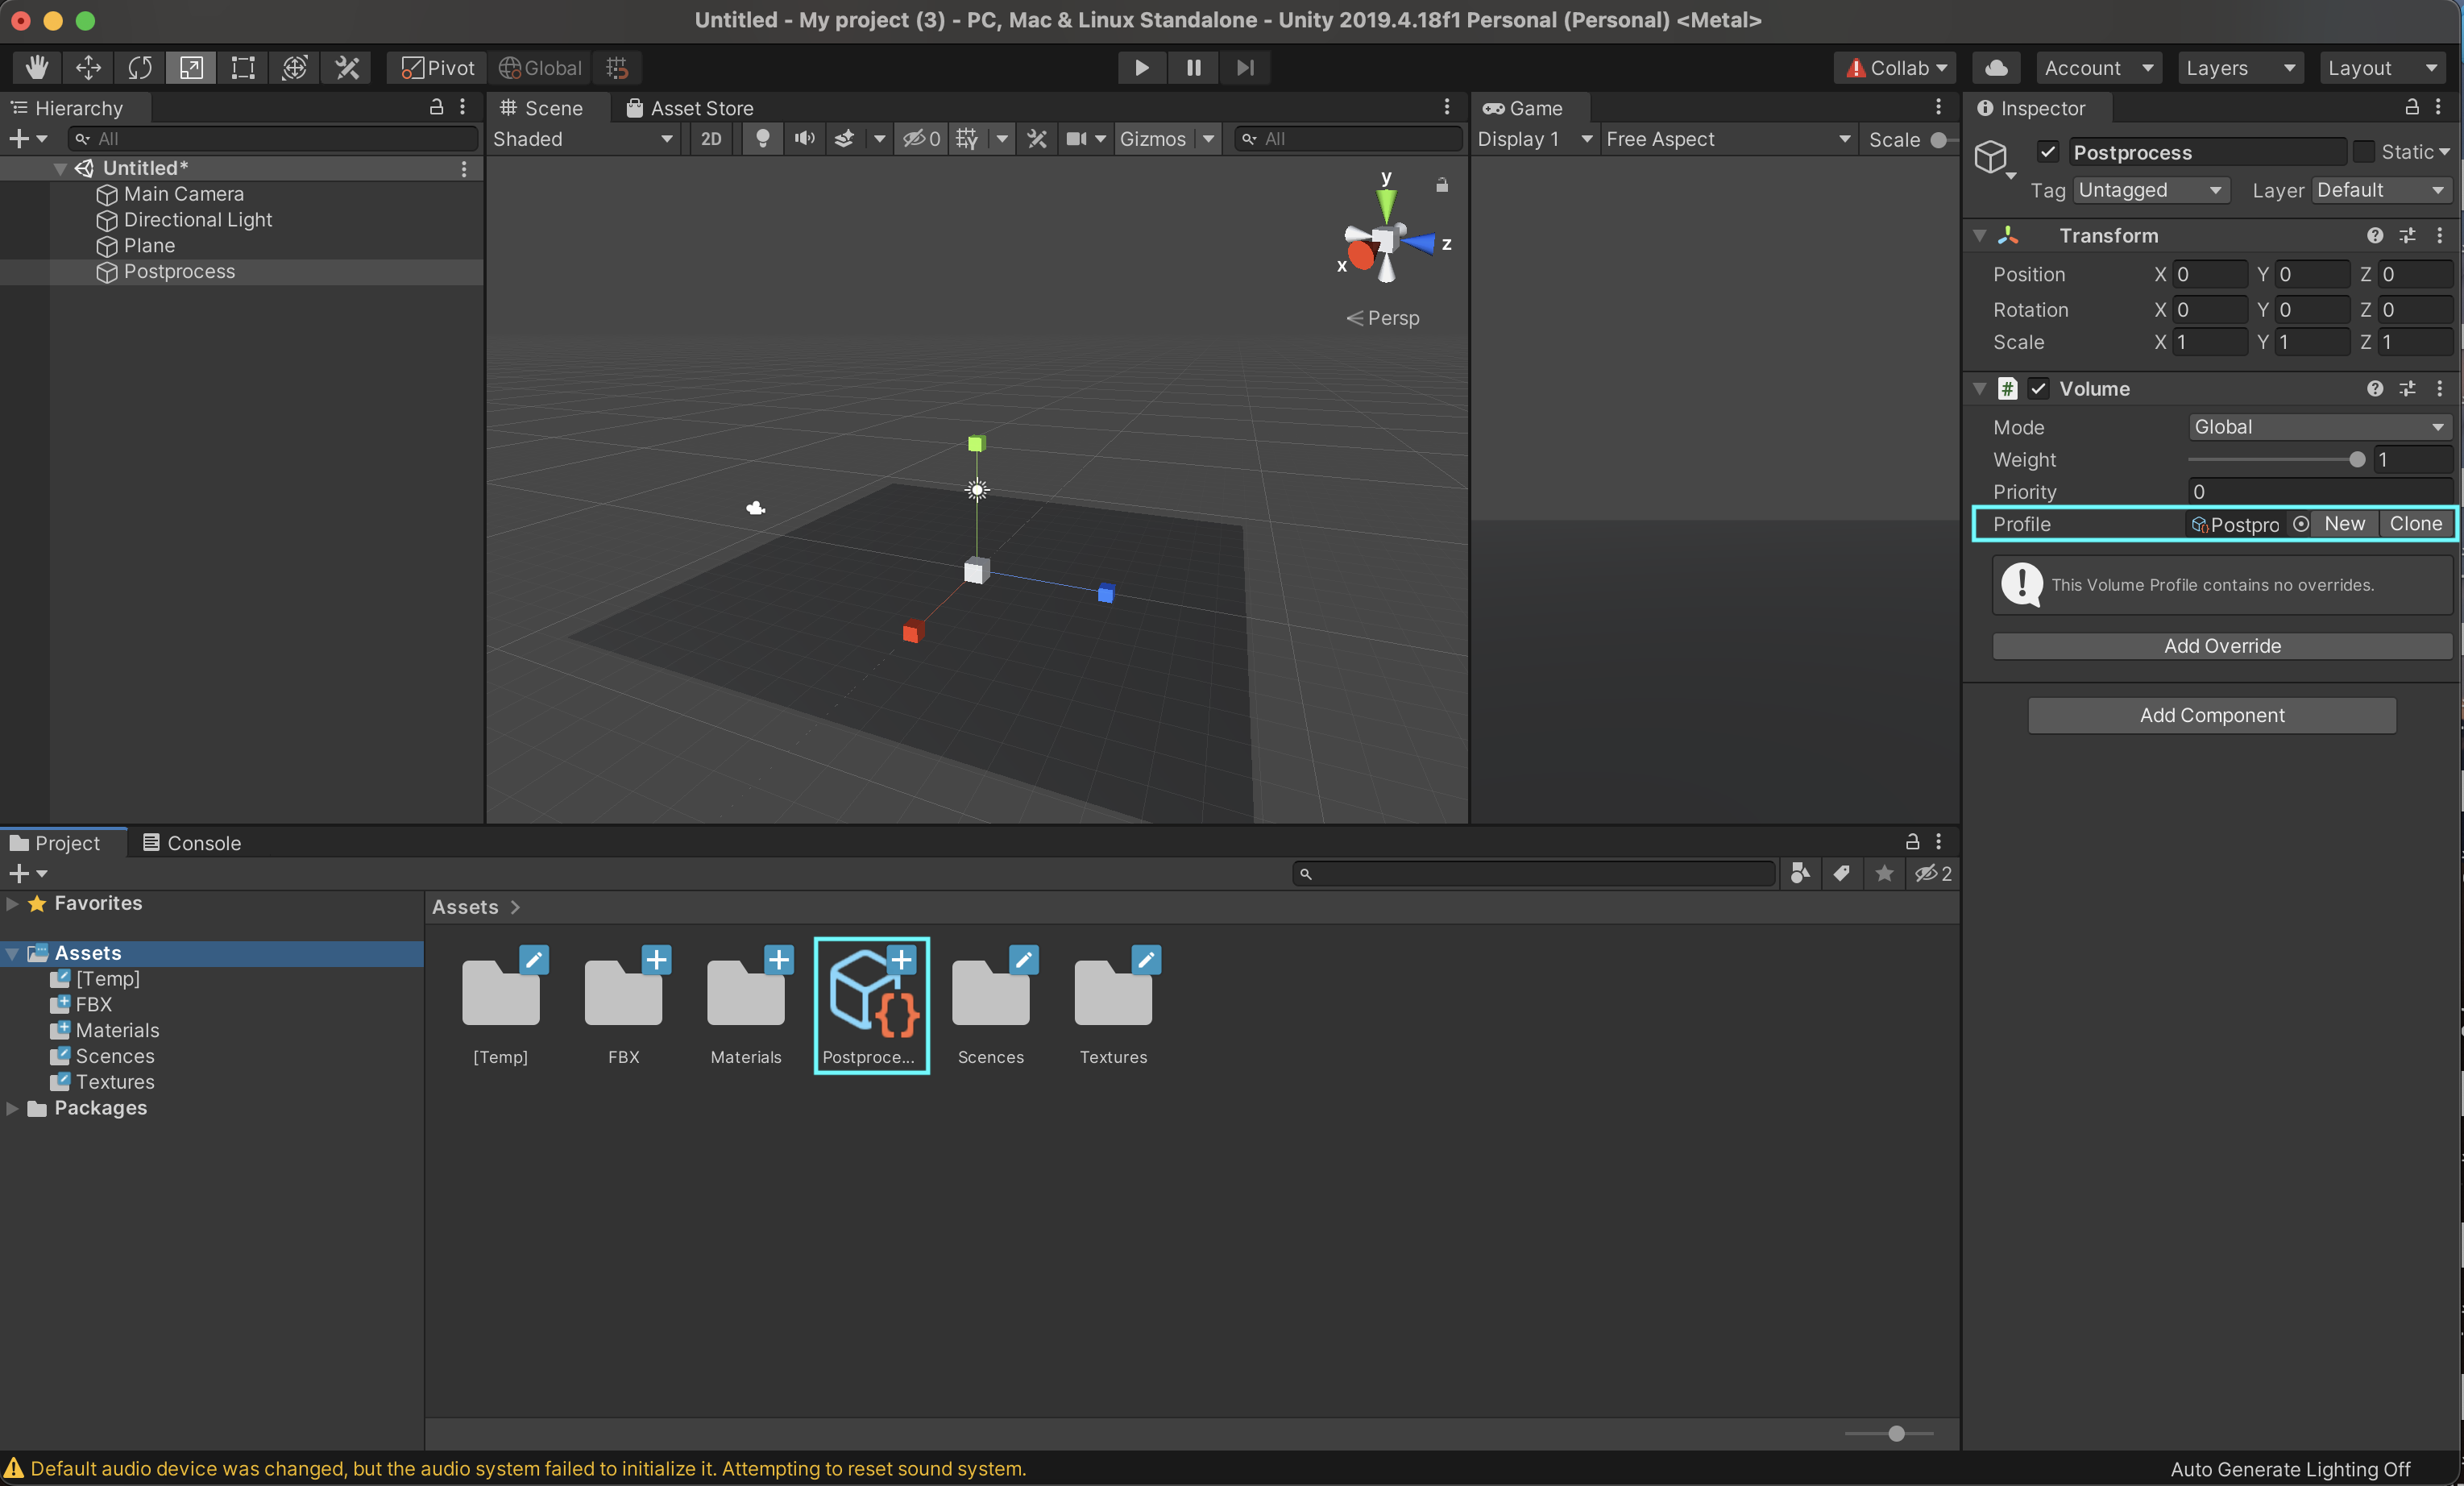
Task: Expand the Packages folder in Project
Action: point(13,1108)
